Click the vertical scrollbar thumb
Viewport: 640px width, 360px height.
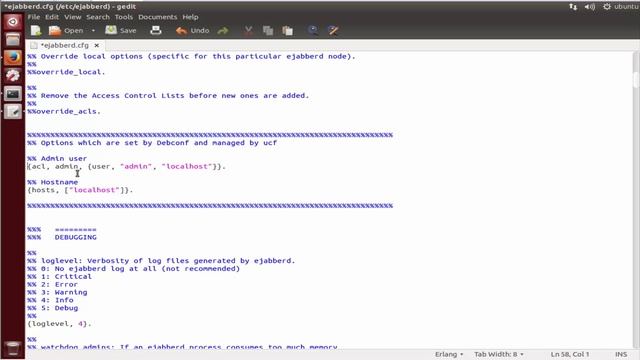(x=636, y=80)
